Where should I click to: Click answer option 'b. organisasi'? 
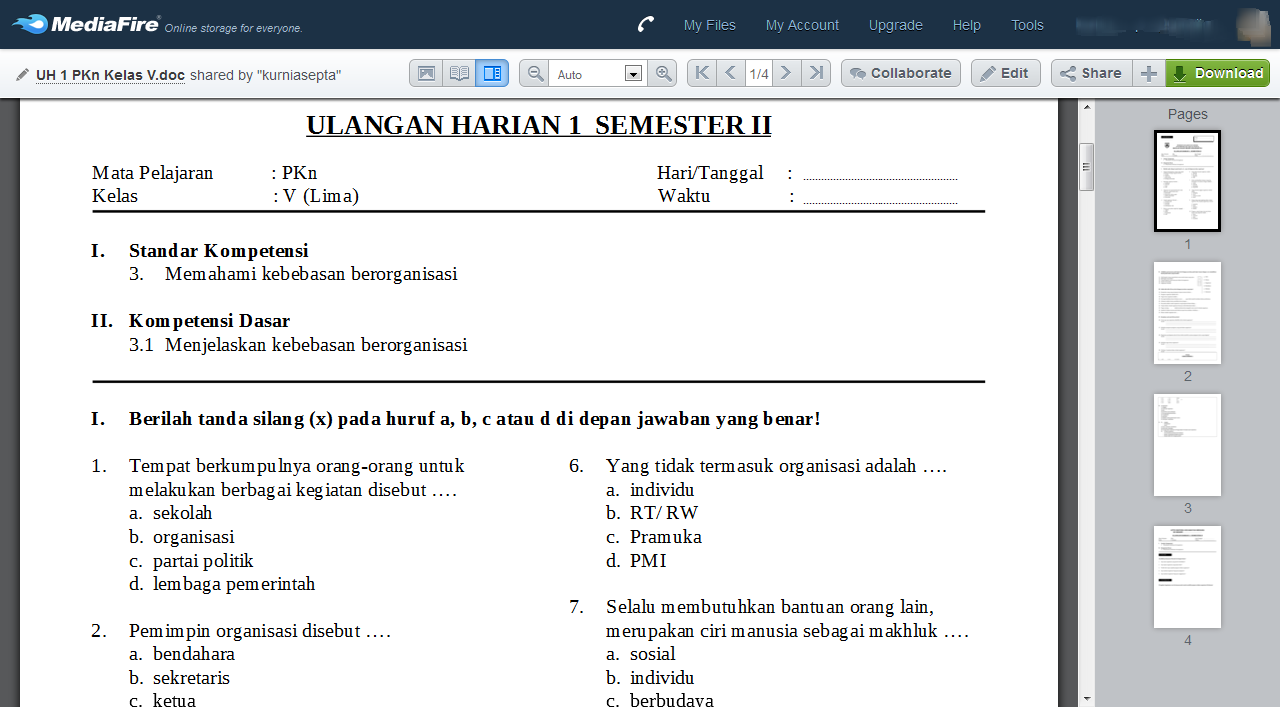point(181,537)
